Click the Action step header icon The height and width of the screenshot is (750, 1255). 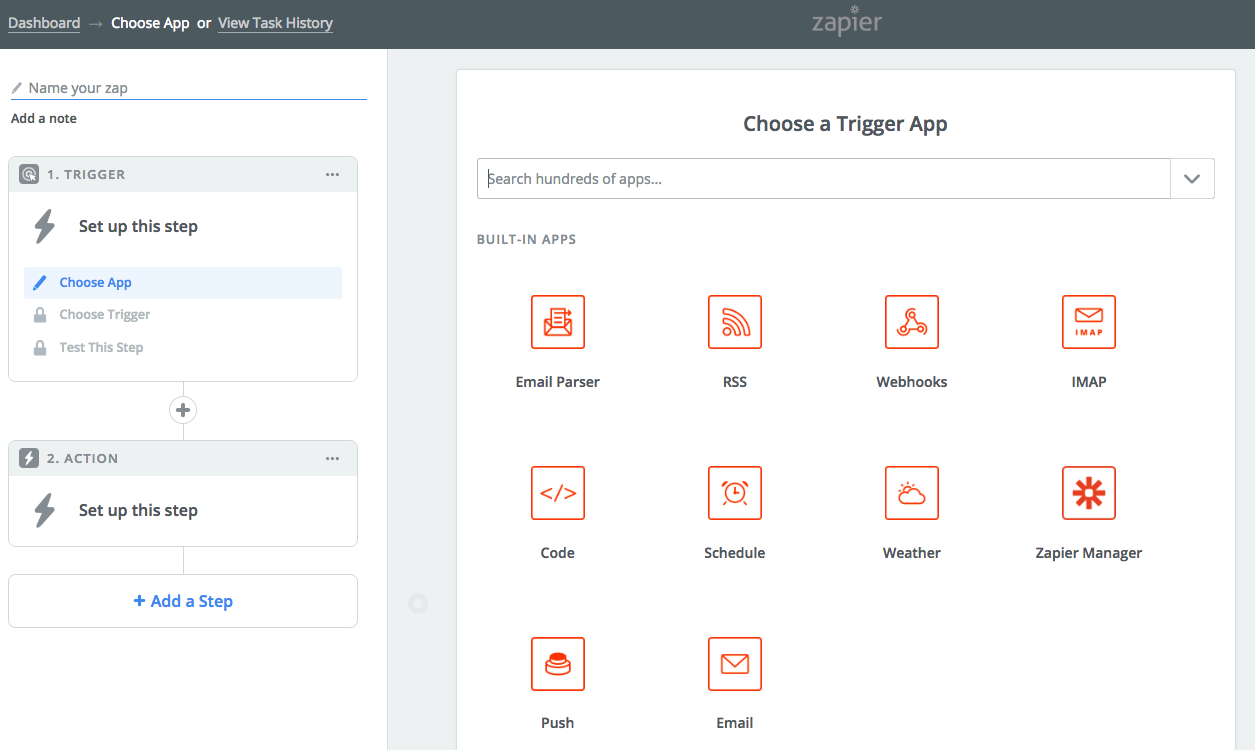coord(29,458)
